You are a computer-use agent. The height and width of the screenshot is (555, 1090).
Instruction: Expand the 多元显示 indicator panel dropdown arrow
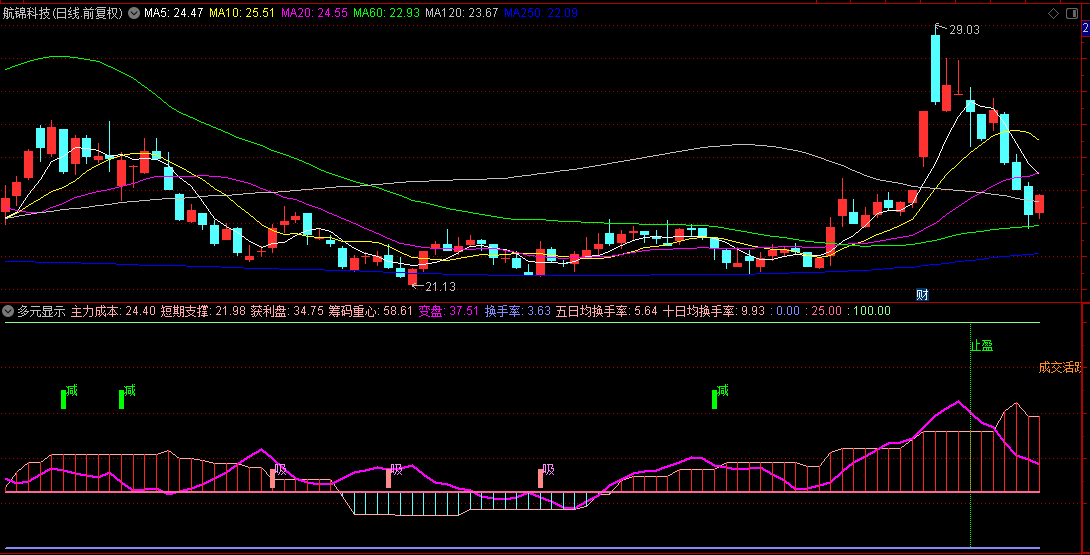coord(8,312)
